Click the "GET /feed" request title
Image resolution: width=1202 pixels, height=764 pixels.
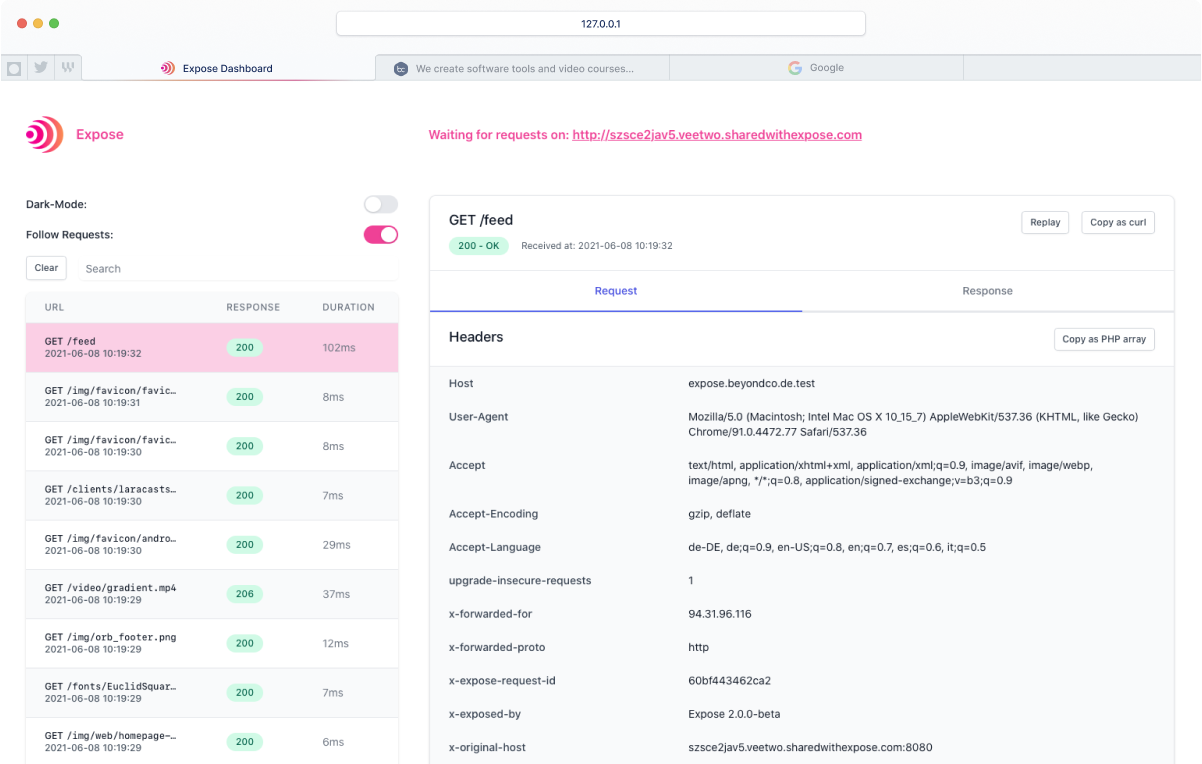pos(481,220)
